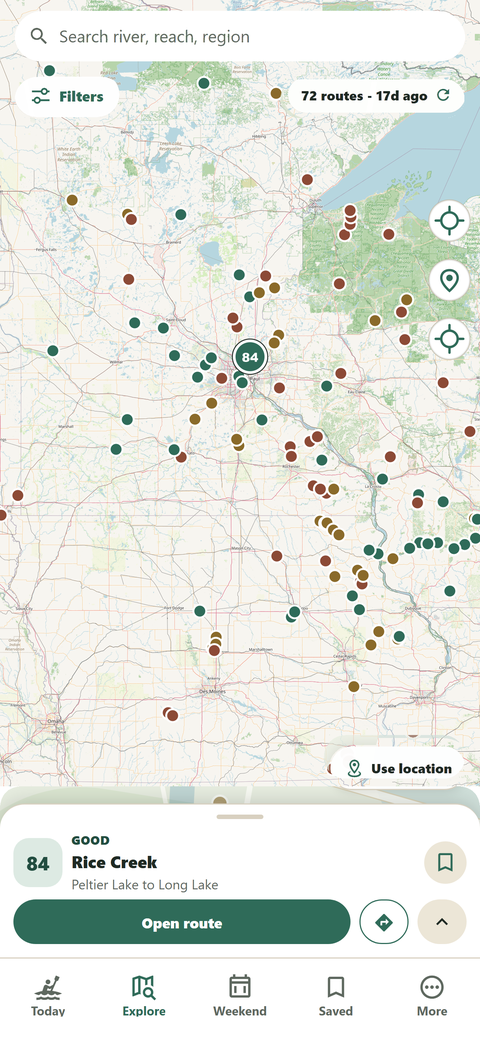Select the red marker north of Duluth
Image resolution: width=480 pixels, height=1040 pixels.
pos(307,180)
